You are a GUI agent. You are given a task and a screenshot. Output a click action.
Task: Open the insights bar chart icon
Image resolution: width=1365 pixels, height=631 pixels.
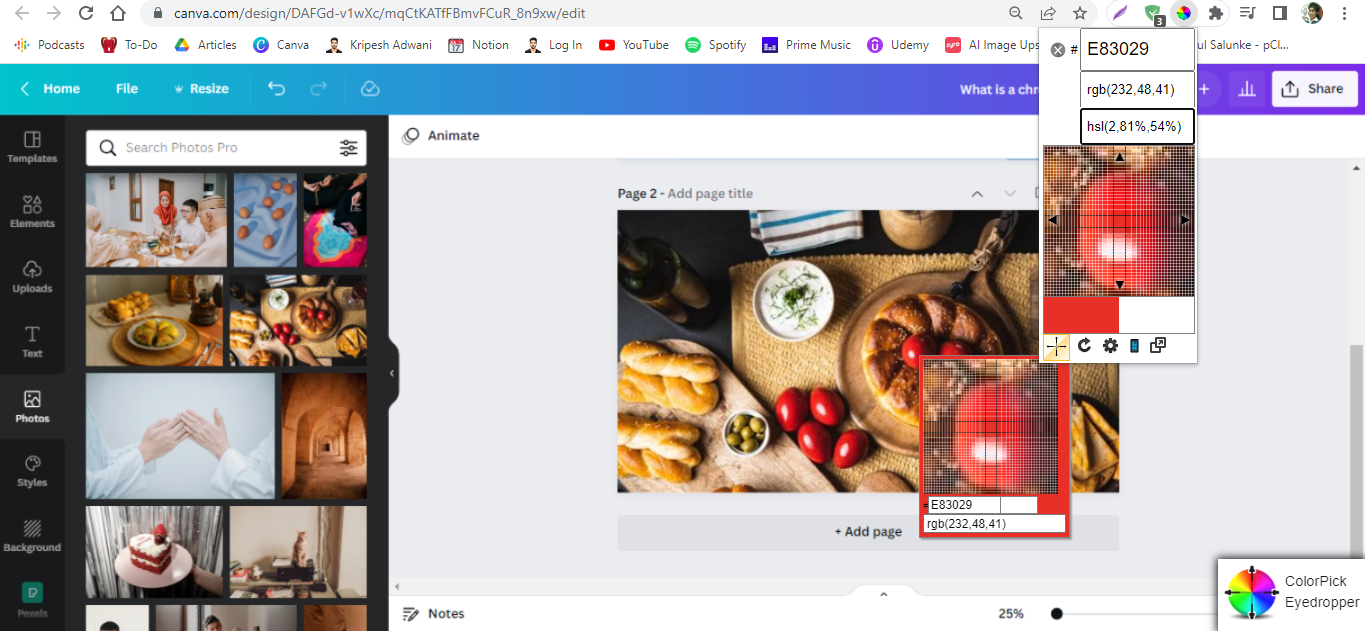pyautogui.click(x=1246, y=89)
